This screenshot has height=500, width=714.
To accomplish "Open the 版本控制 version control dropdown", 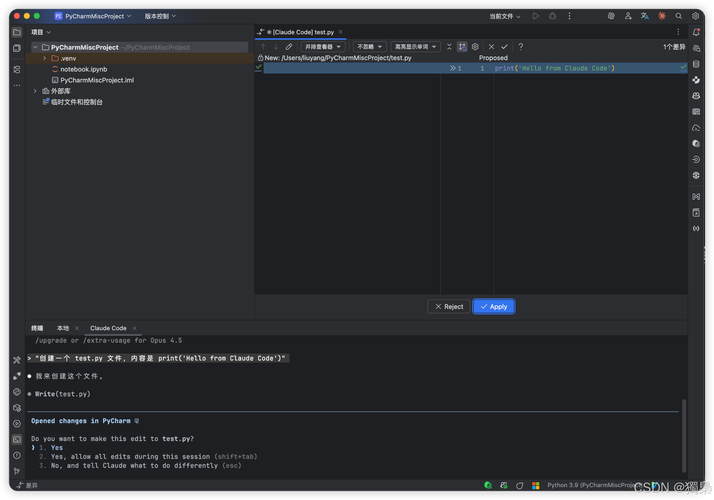I will (160, 16).
